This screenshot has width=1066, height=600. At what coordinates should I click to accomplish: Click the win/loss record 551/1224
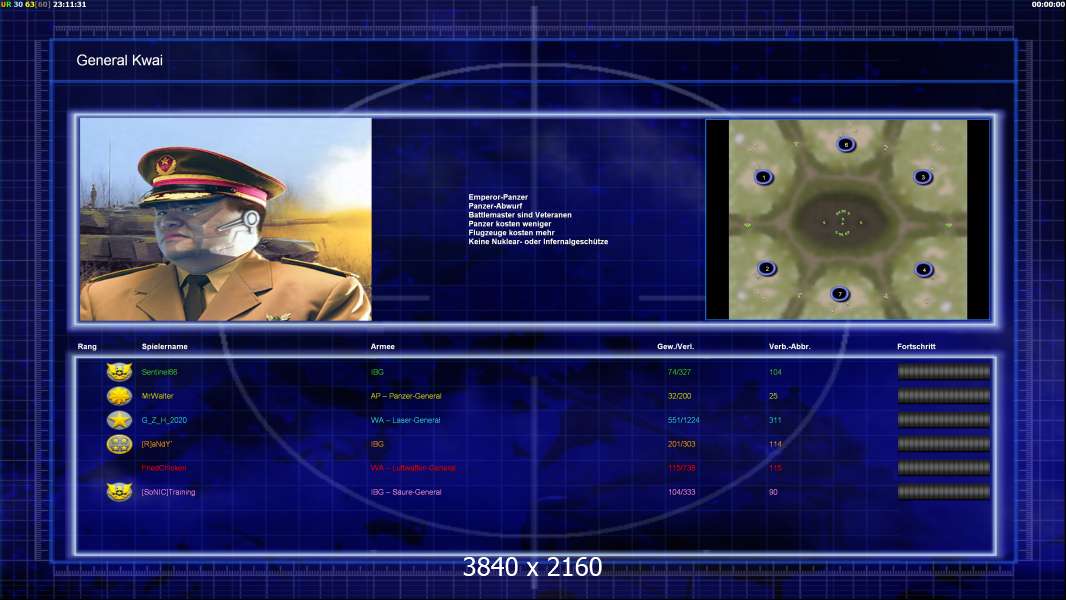click(683, 420)
